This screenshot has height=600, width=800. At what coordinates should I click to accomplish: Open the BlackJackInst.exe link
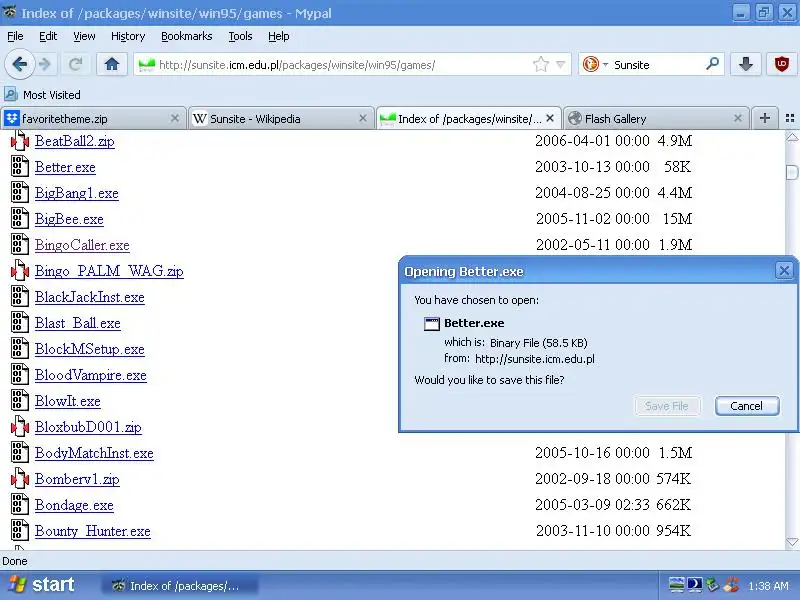(x=90, y=297)
